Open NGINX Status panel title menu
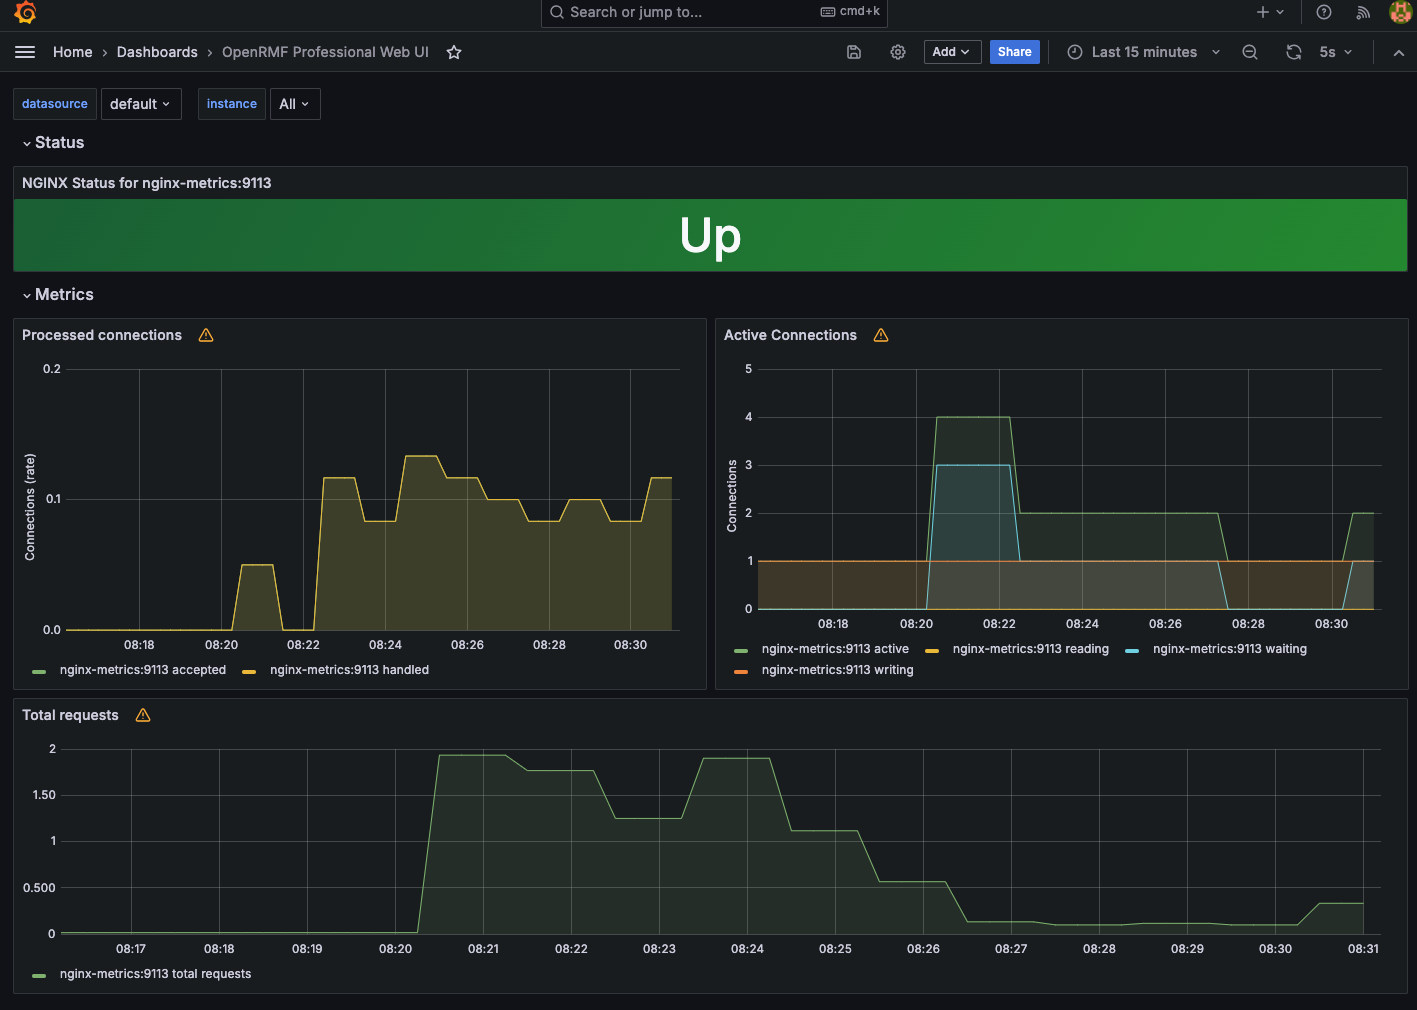 [x=147, y=183]
